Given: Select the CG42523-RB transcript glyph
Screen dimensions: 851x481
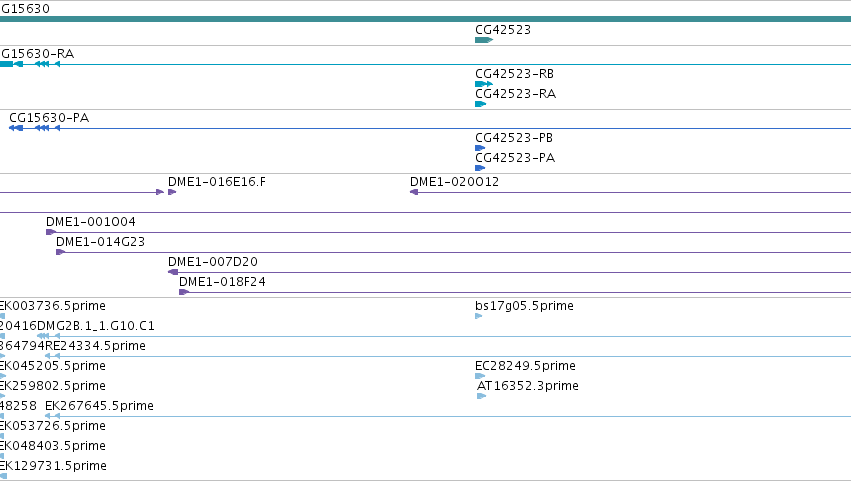Looking at the screenshot, I should coord(484,84).
